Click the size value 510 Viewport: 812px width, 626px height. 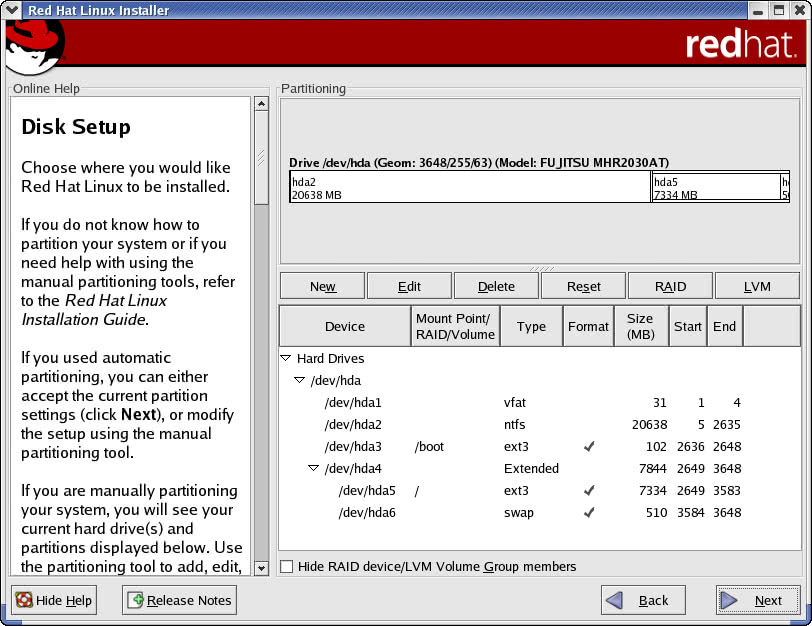pyautogui.click(x=656, y=513)
